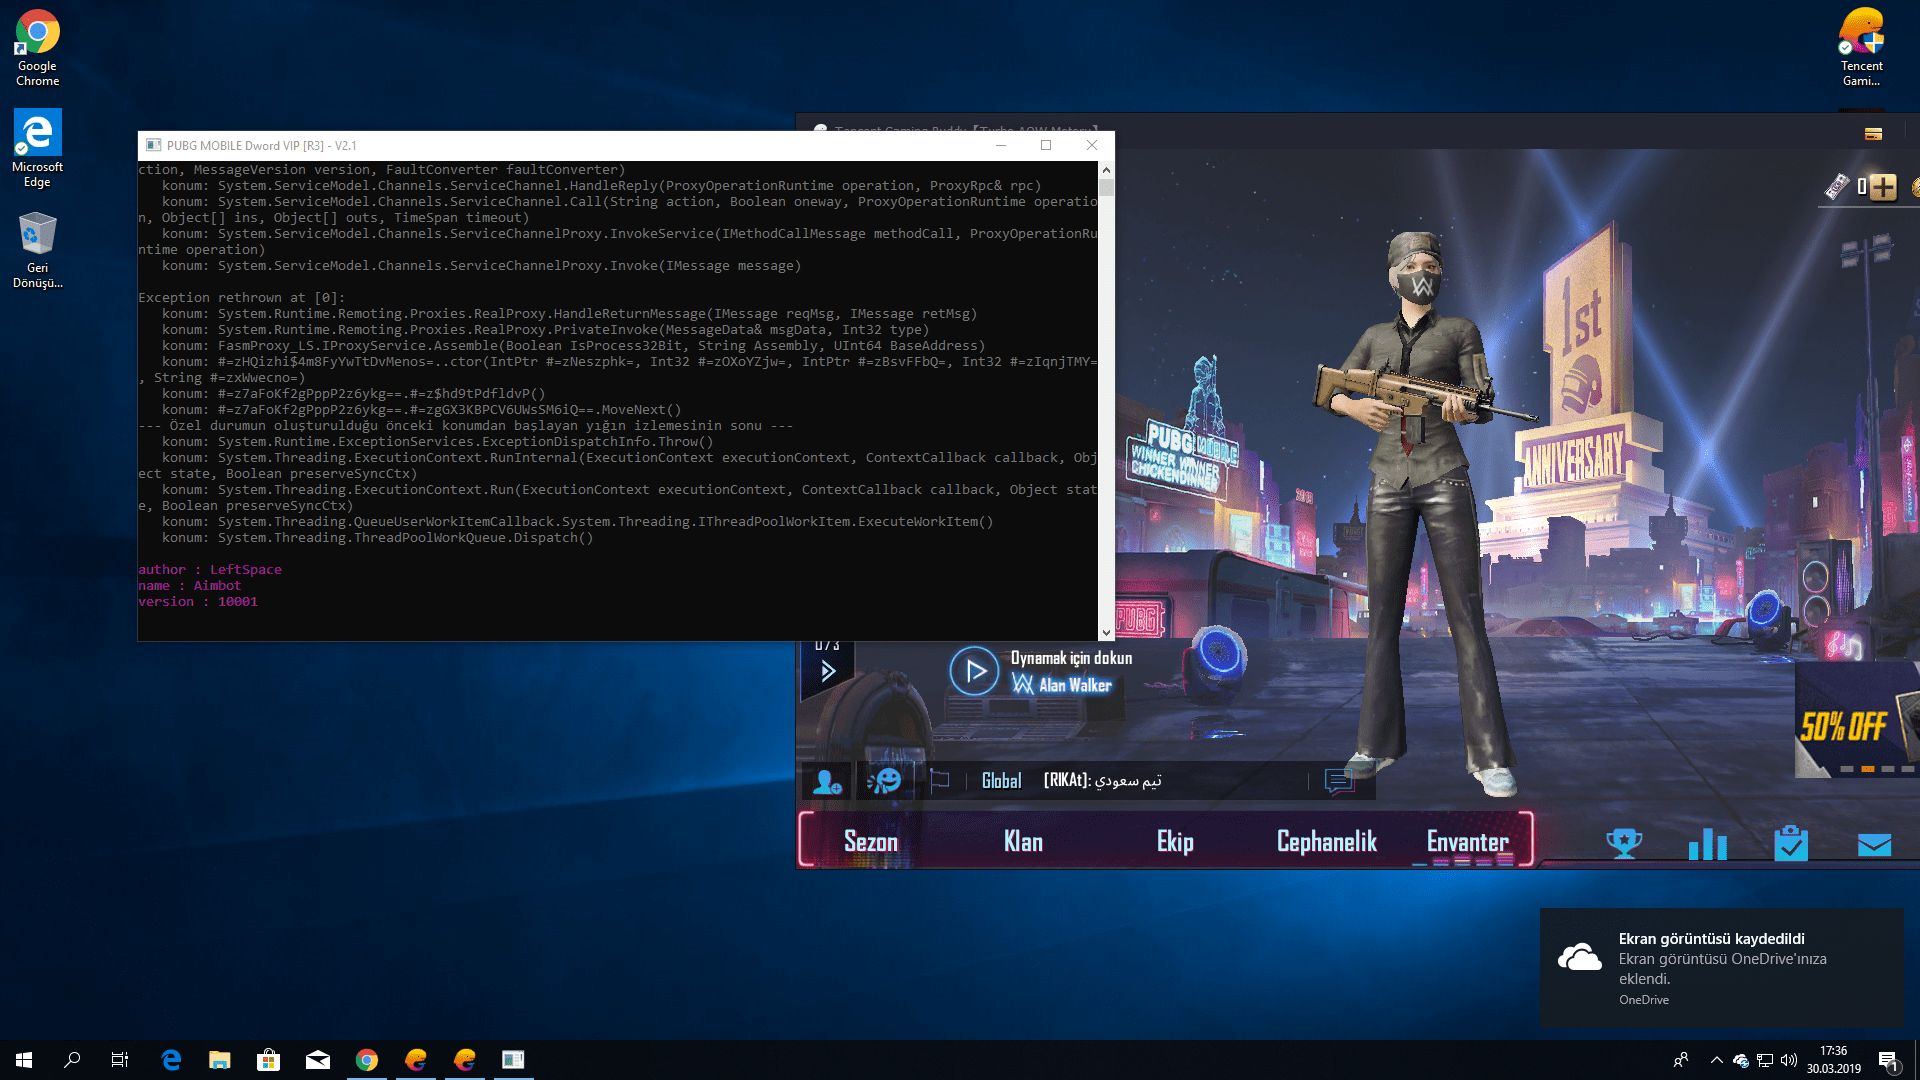Open Mail app from taskbar
Screen dimensions: 1920x1080
coord(318,1060)
